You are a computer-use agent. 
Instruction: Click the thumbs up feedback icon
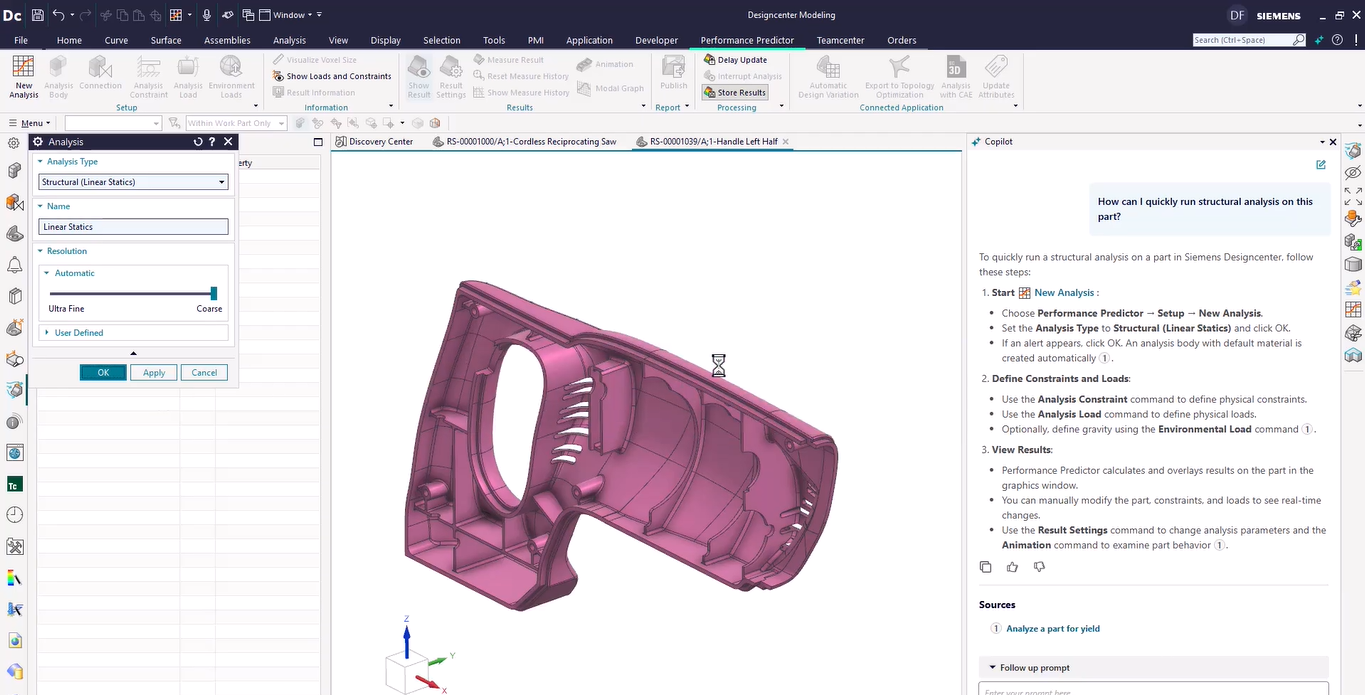click(1012, 567)
